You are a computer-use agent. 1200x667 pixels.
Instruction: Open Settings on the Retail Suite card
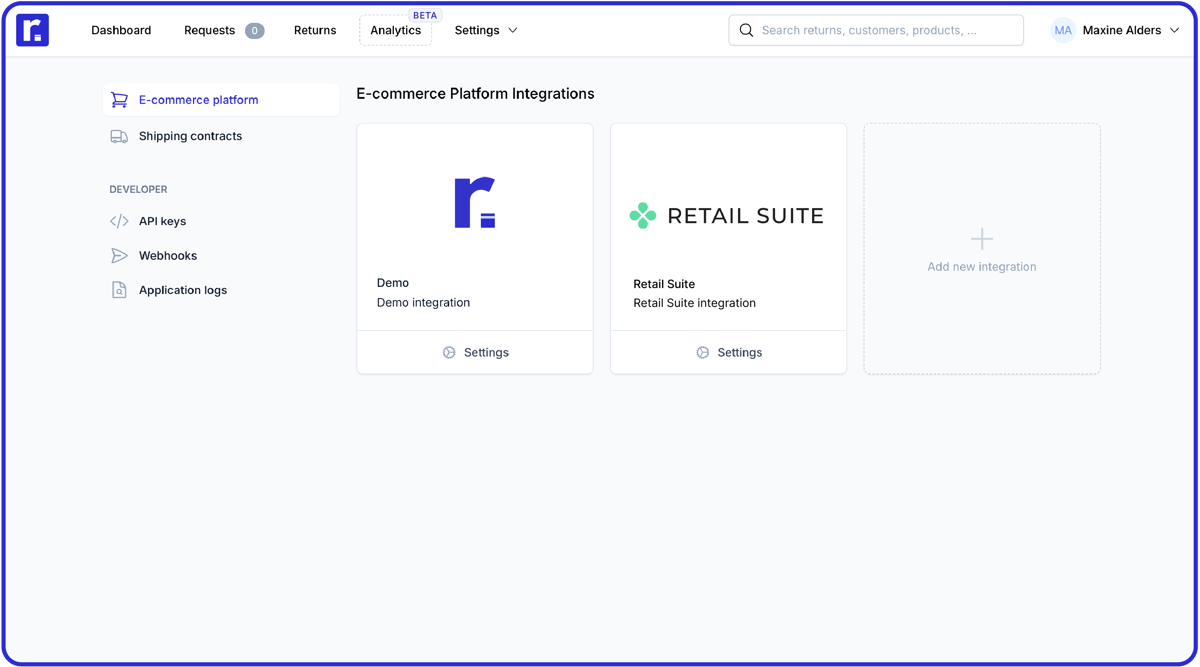729,353
